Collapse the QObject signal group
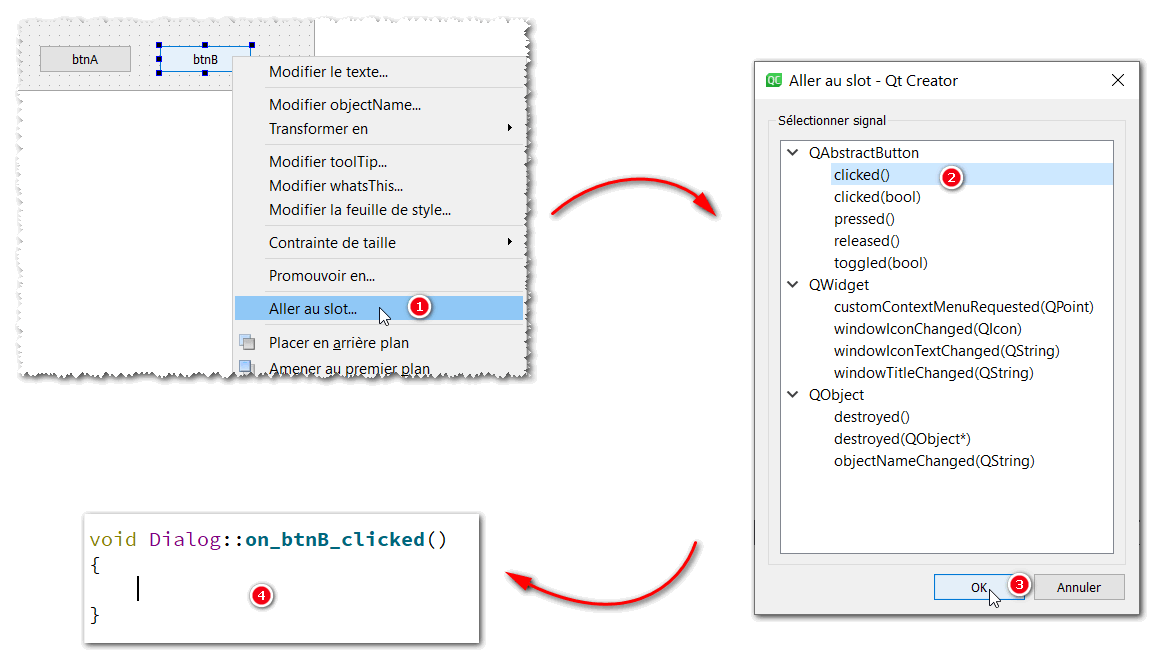Screen dimensions: 1154x663 click(x=793, y=395)
